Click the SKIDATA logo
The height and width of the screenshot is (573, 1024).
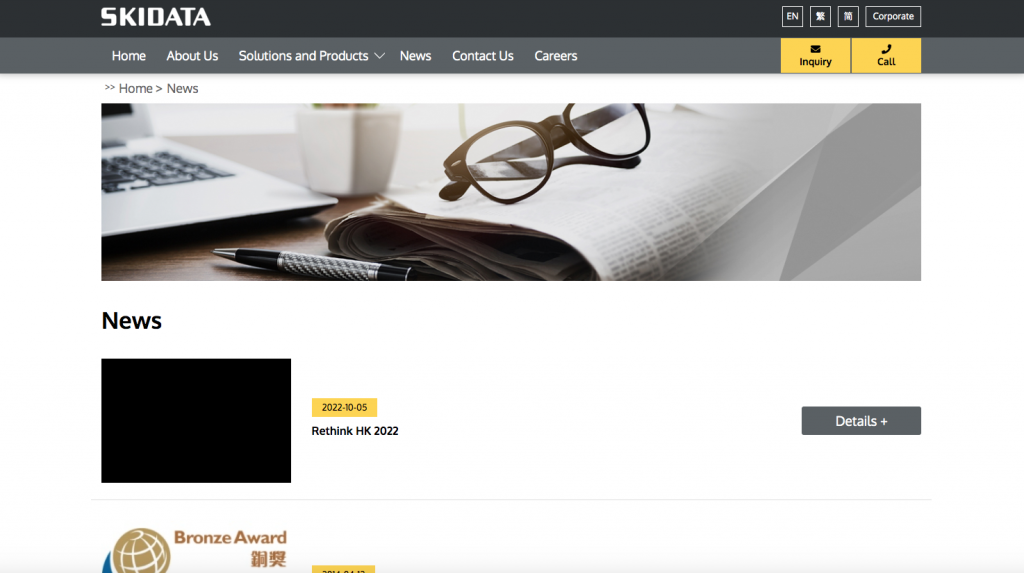(155, 17)
